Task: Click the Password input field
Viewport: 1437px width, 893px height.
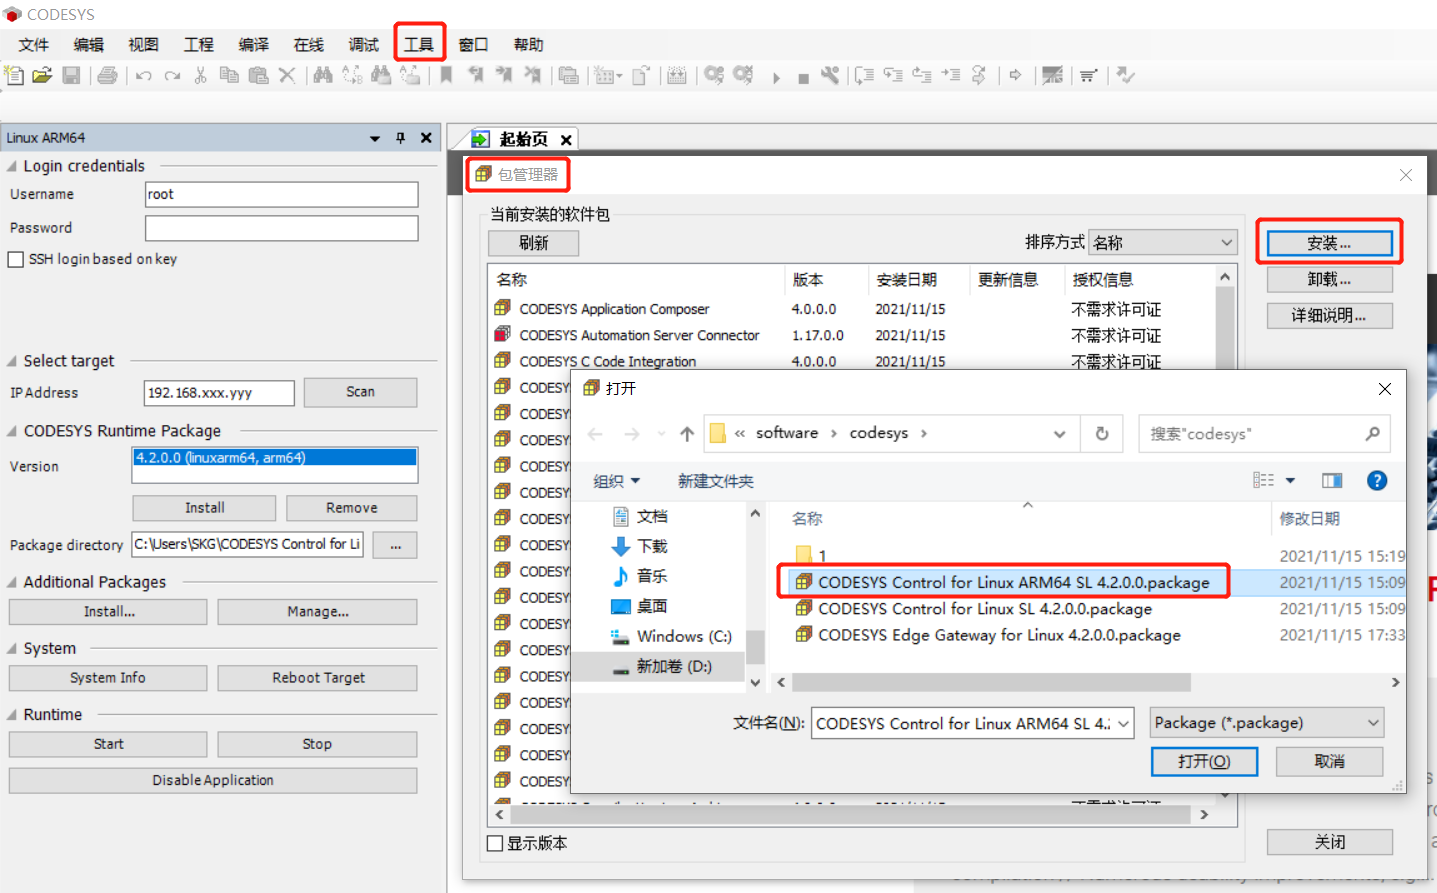Action: pyautogui.click(x=281, y=228)
